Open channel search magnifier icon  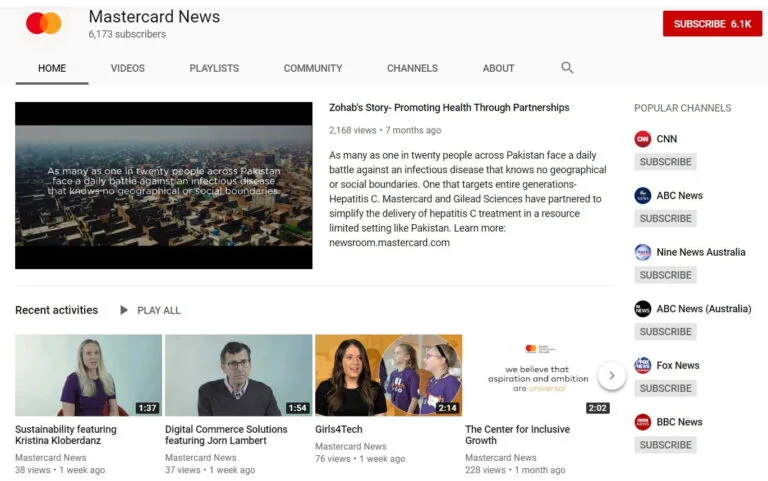pos(567,68)
